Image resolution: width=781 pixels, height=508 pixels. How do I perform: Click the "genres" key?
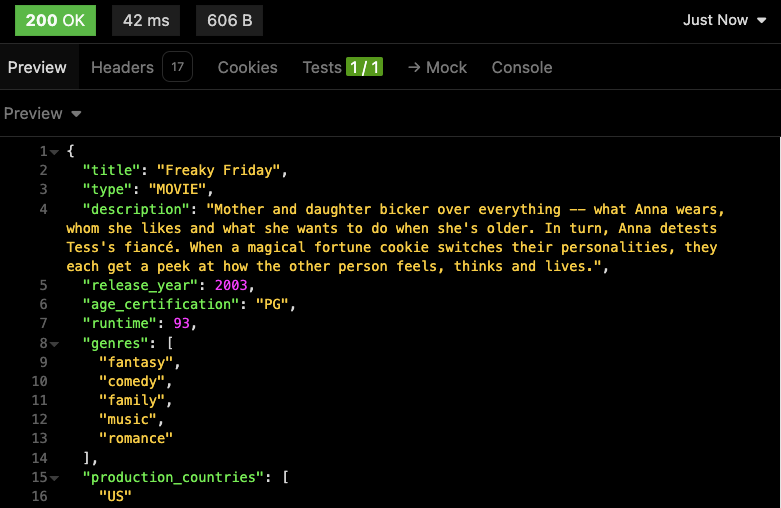(x=116, y=344)
